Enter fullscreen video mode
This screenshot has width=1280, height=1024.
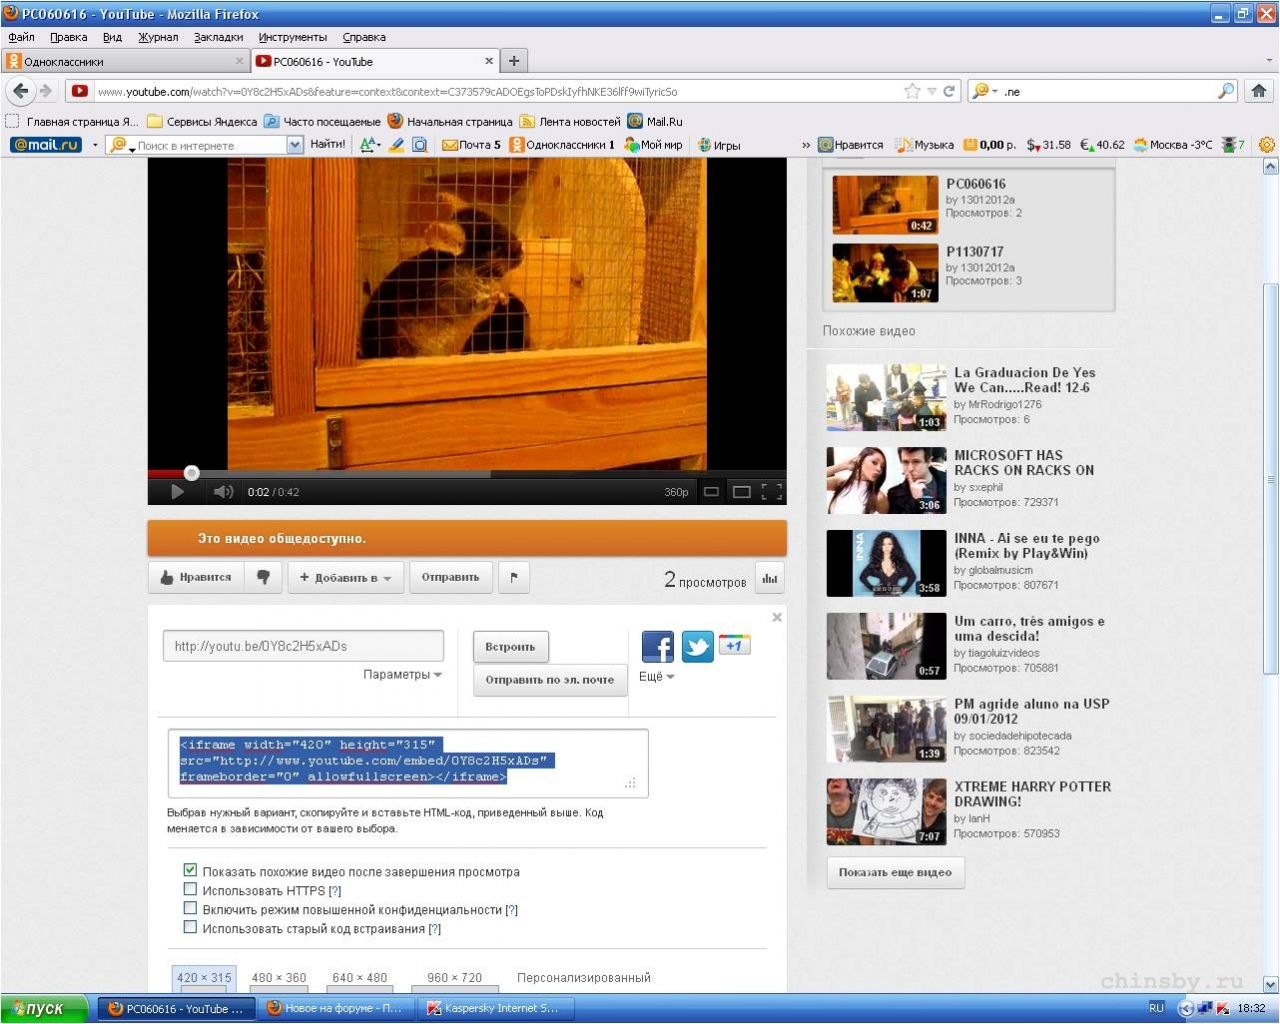coord(771,491)
